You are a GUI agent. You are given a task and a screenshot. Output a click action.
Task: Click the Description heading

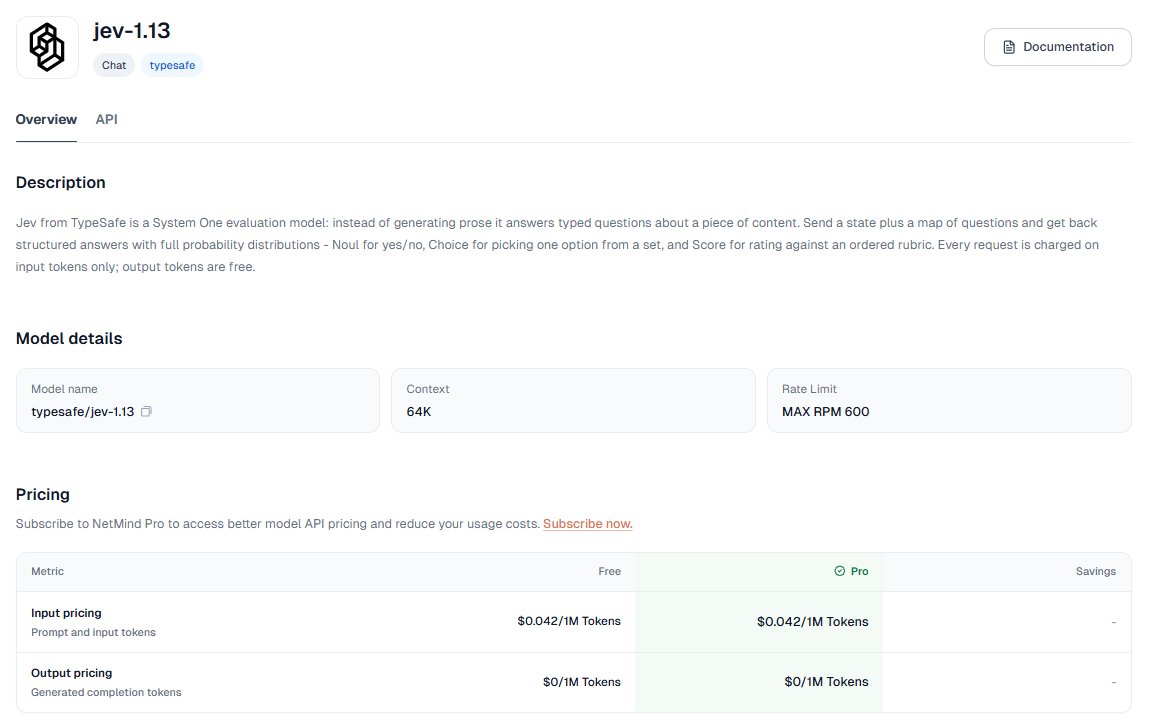tap(61, 182)
